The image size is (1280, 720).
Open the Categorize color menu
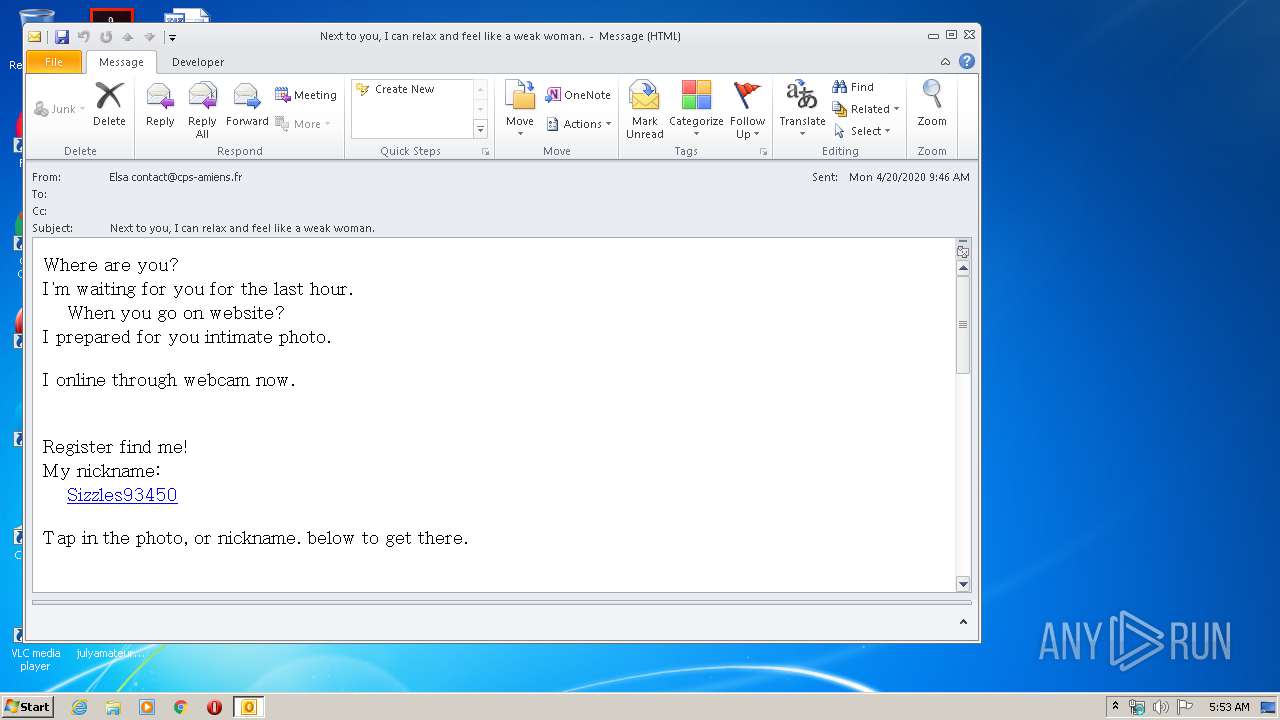(696, 110)
